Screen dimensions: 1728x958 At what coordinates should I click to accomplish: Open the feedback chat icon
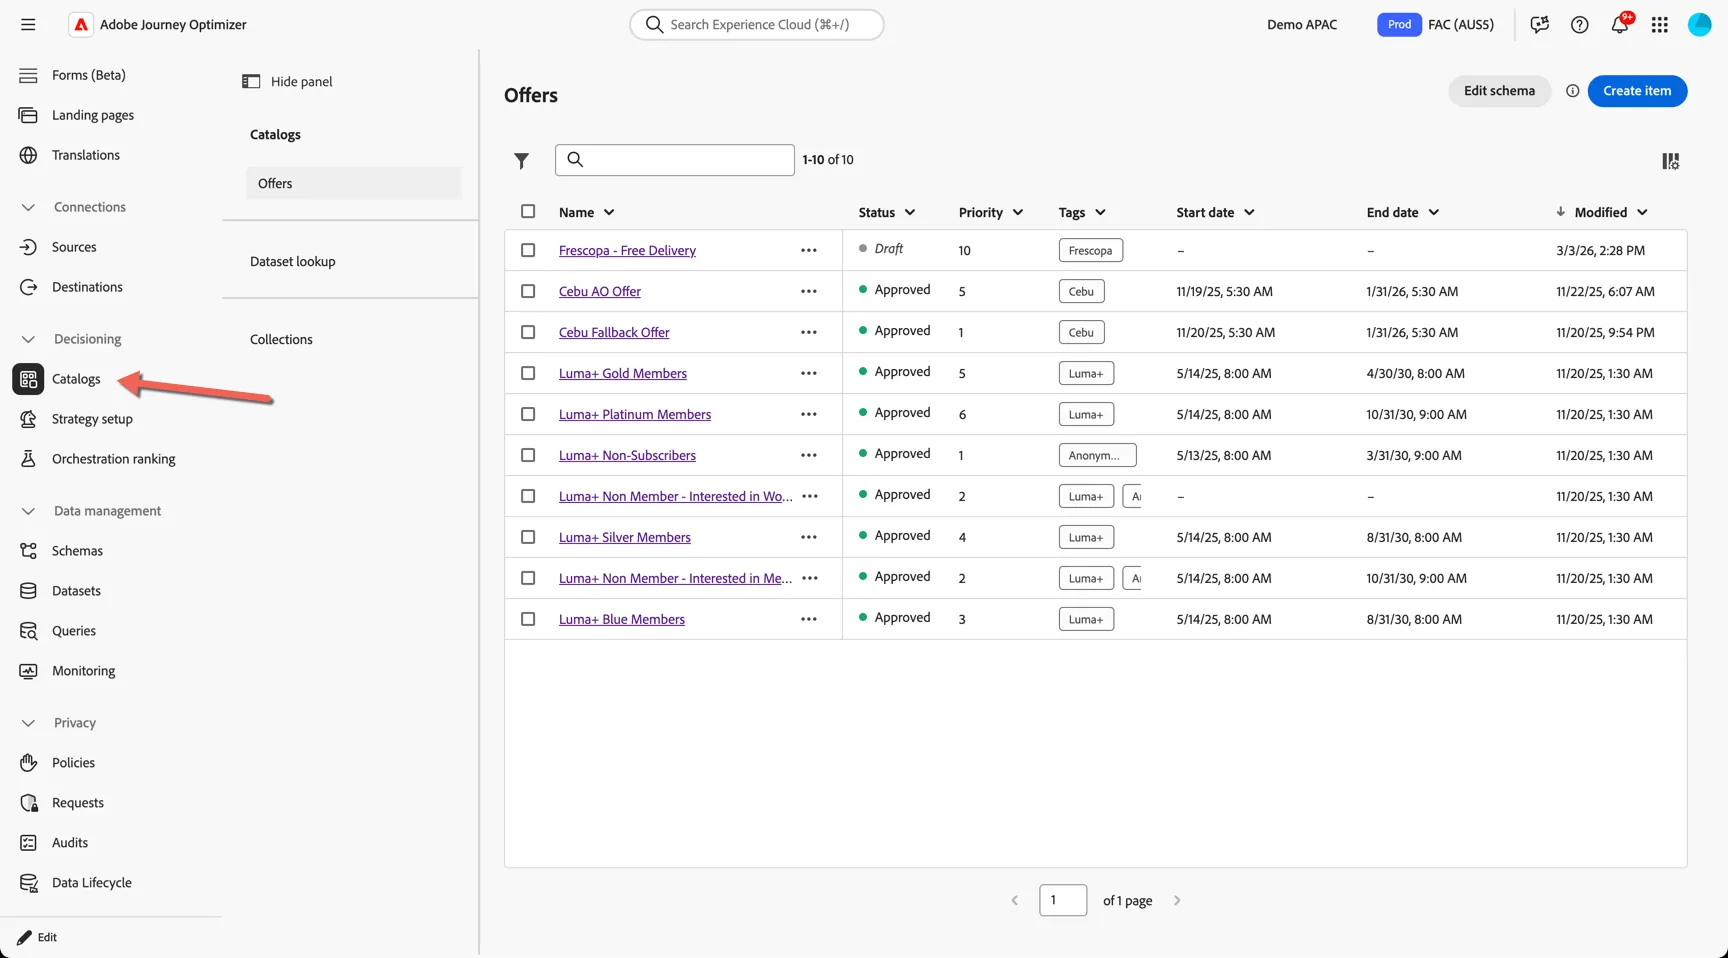pos(1540,24)
